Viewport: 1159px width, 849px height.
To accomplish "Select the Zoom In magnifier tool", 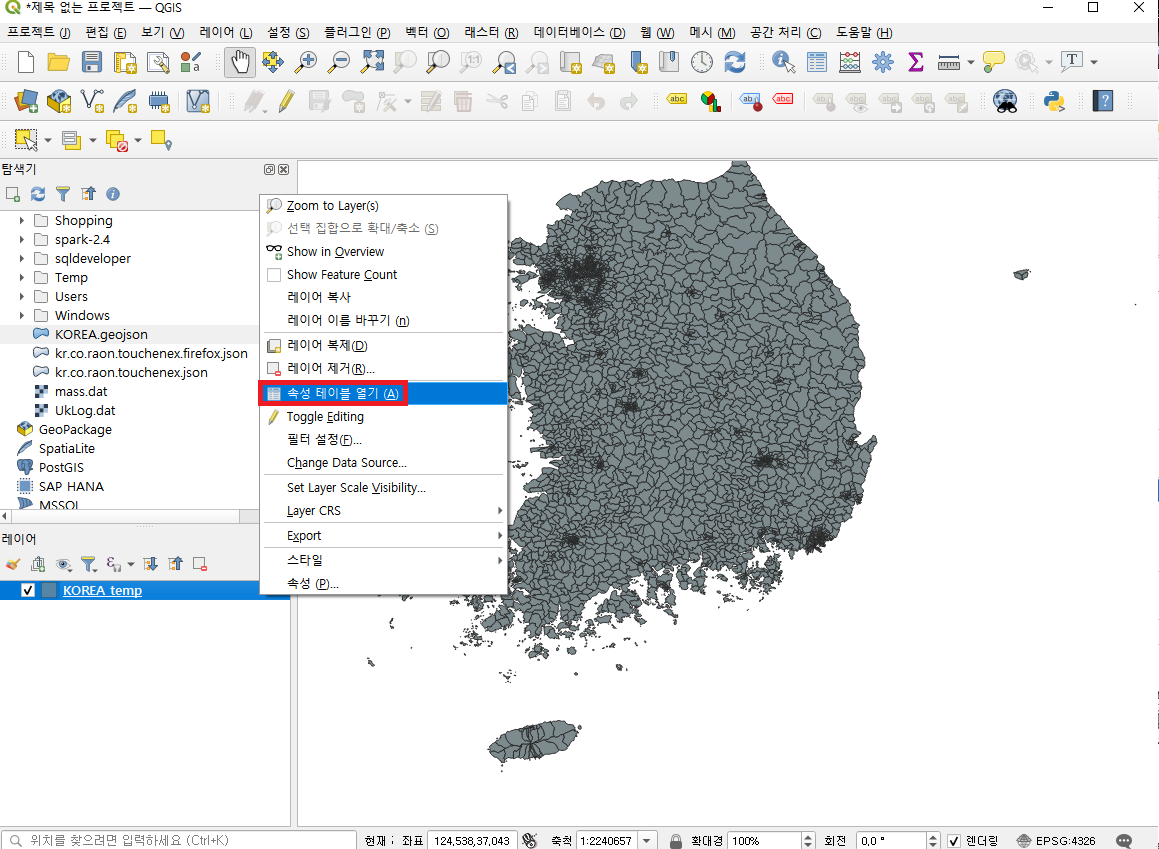I will pyautogui.click(x=305, y=62).
